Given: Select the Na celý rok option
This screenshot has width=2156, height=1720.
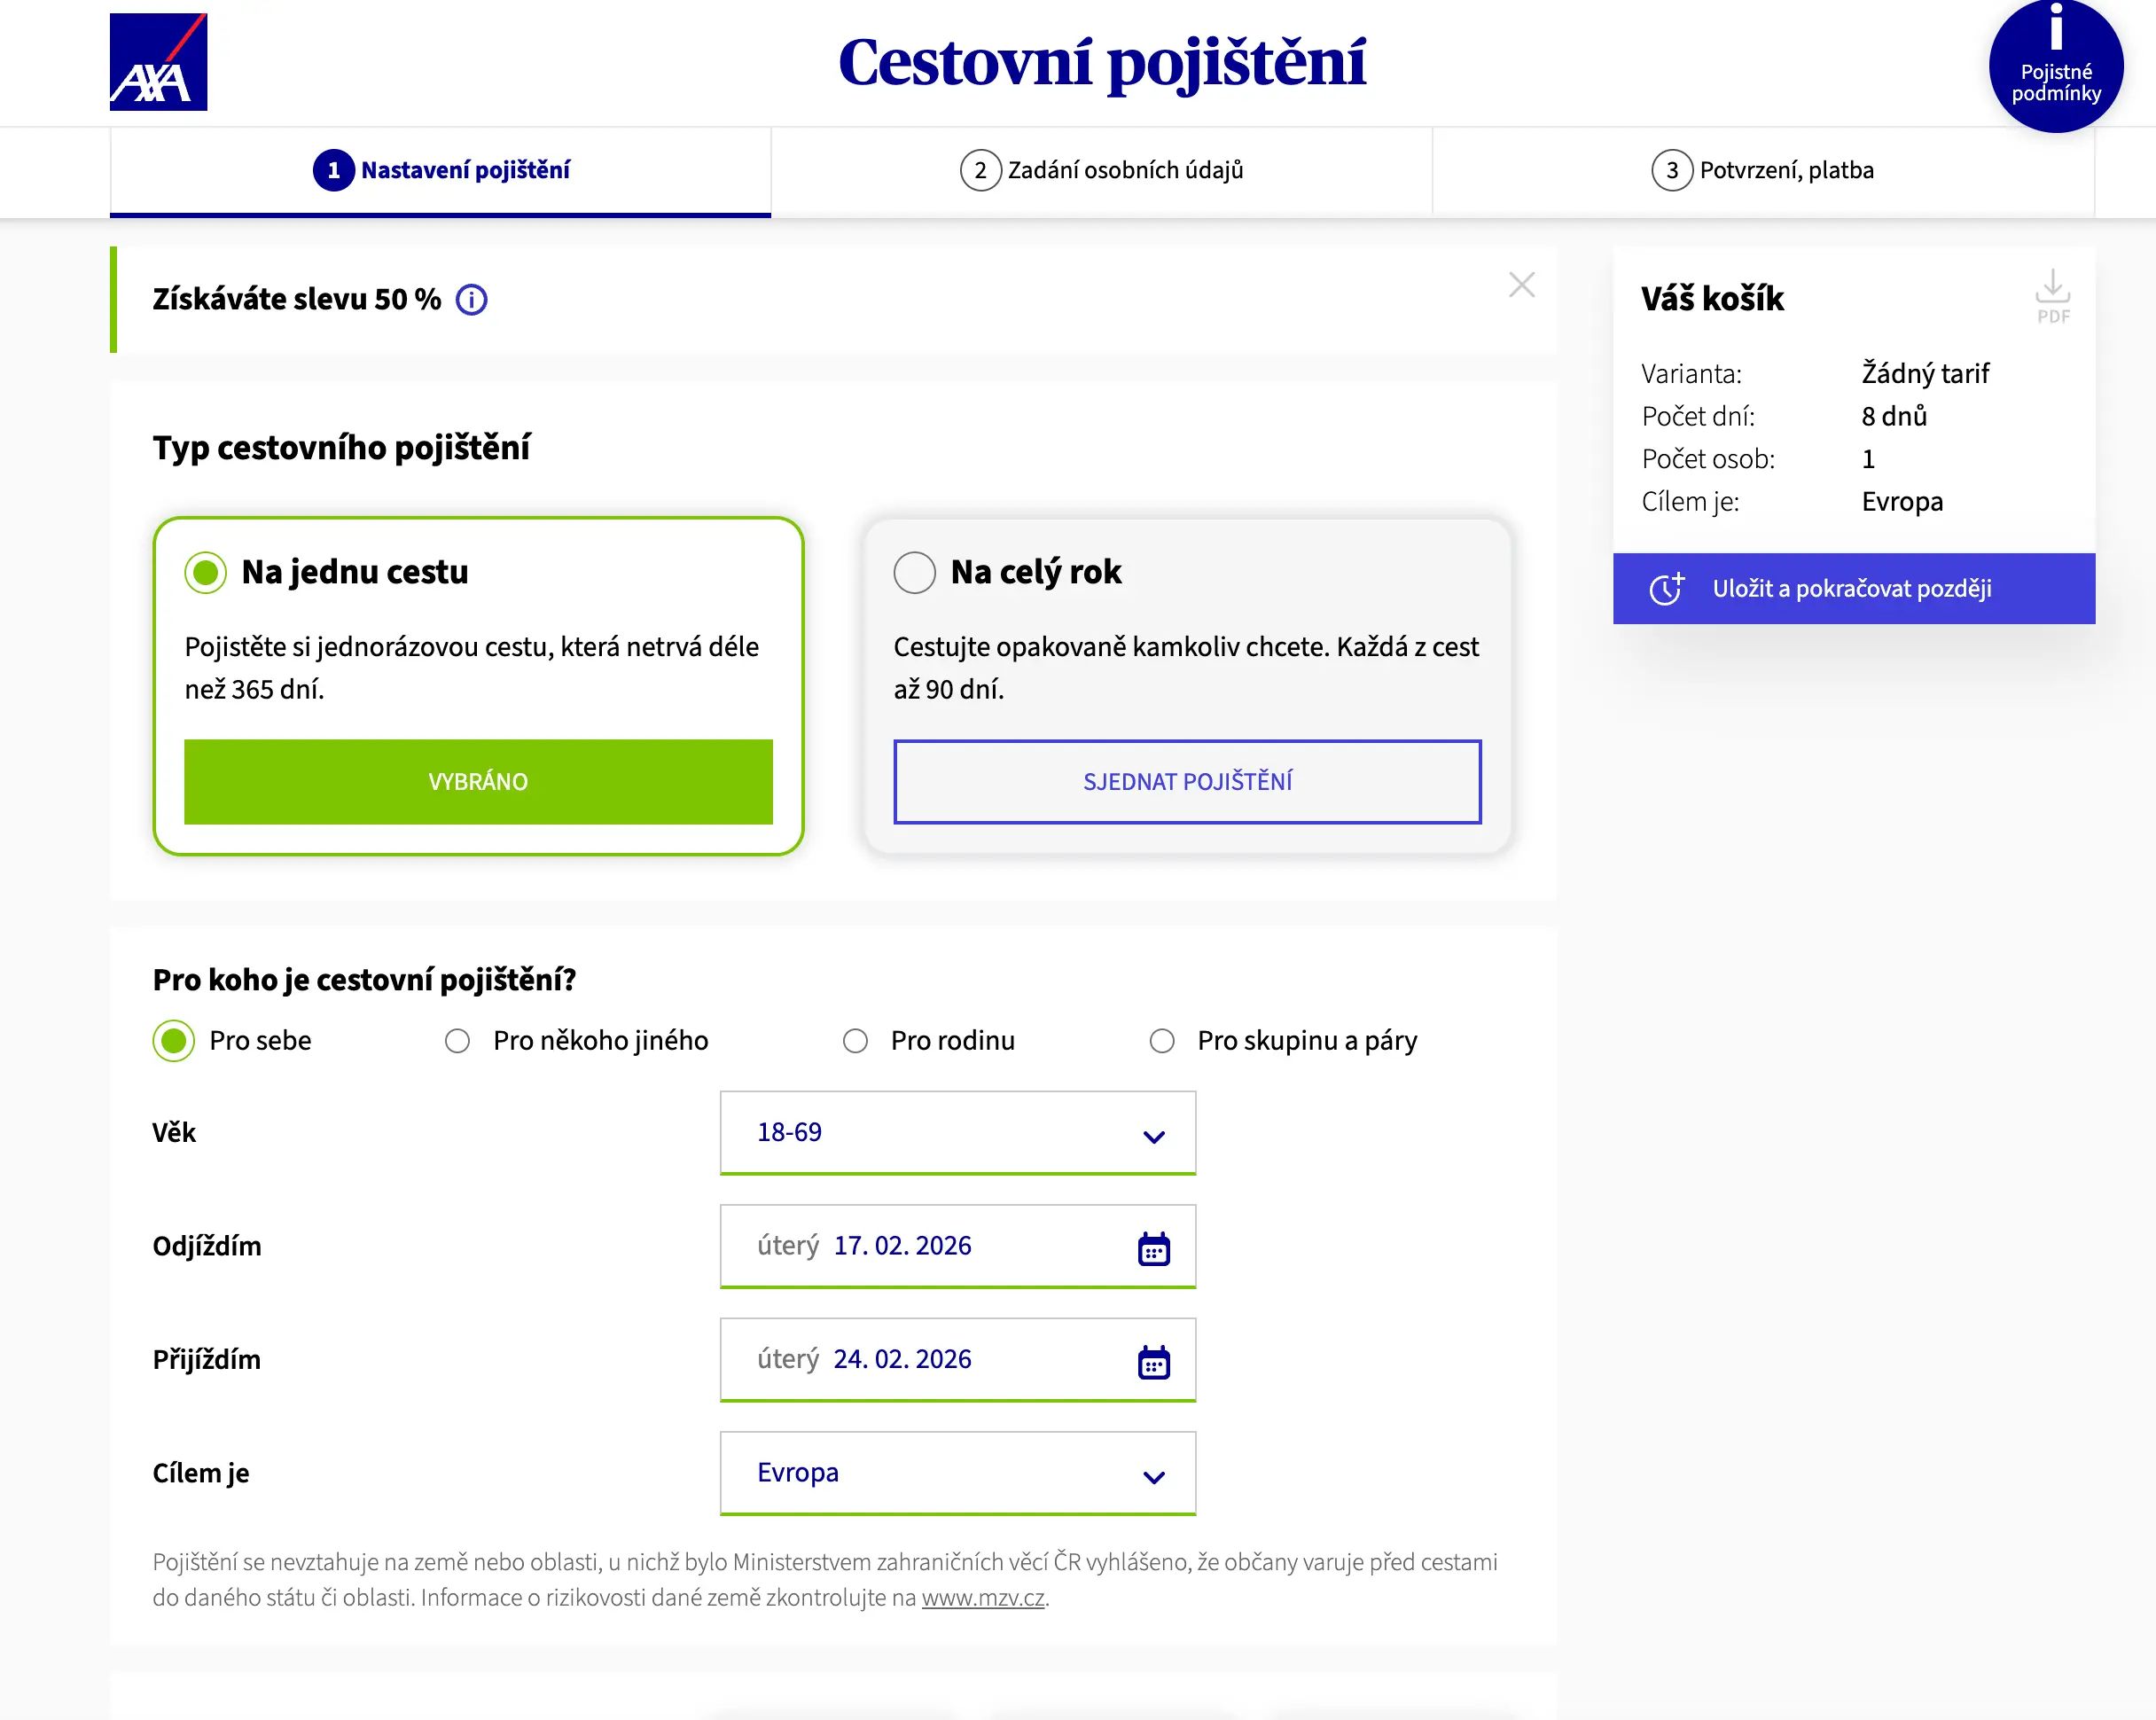Looking at the screenshot, I should point(913,572).
